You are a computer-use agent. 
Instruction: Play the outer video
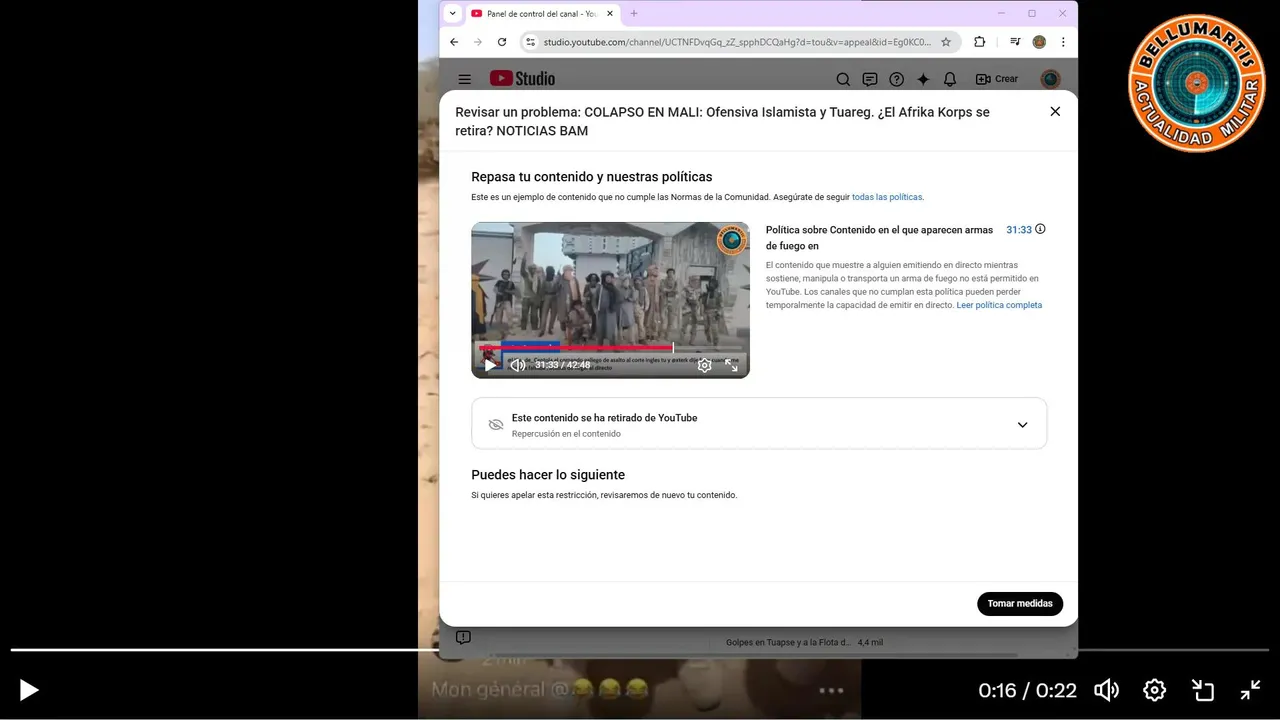pyautogui.click(x=29, y=690)
